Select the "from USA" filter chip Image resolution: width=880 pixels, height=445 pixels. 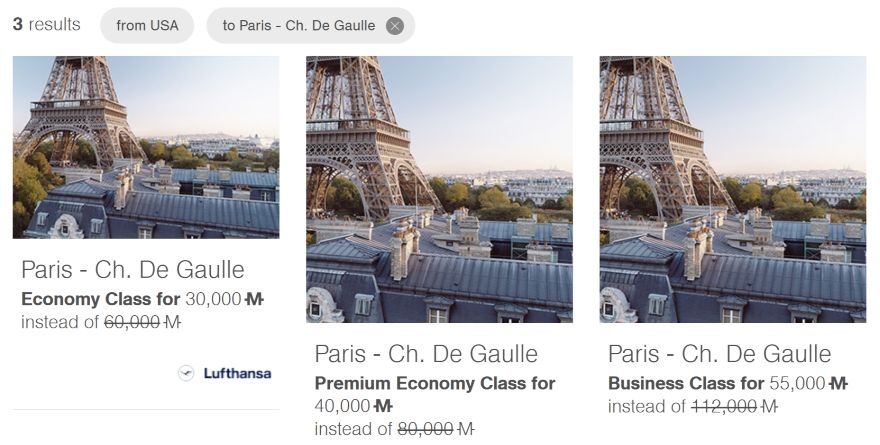click(x=147, y=26)
